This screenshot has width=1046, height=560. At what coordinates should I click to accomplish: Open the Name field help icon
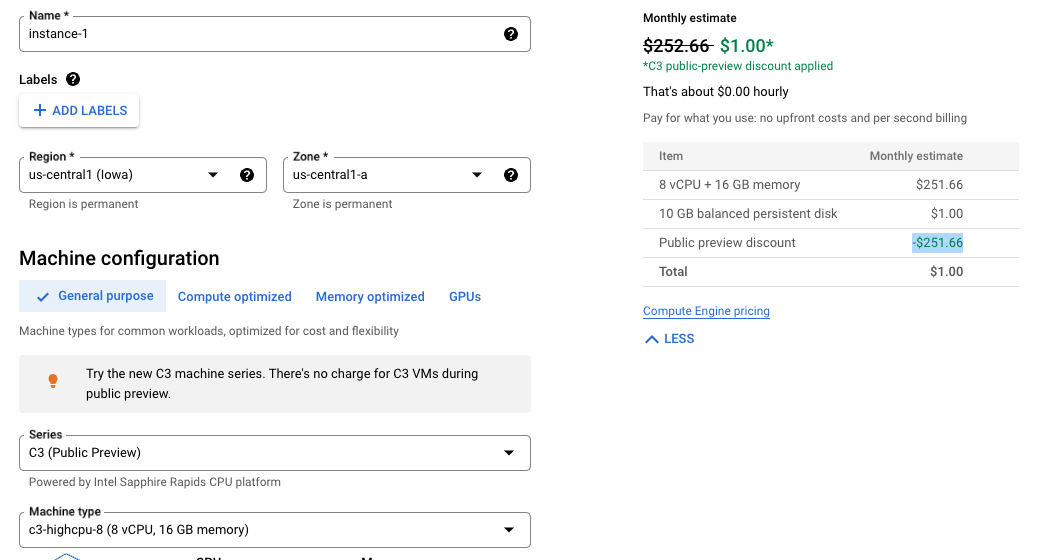[510, 34]
